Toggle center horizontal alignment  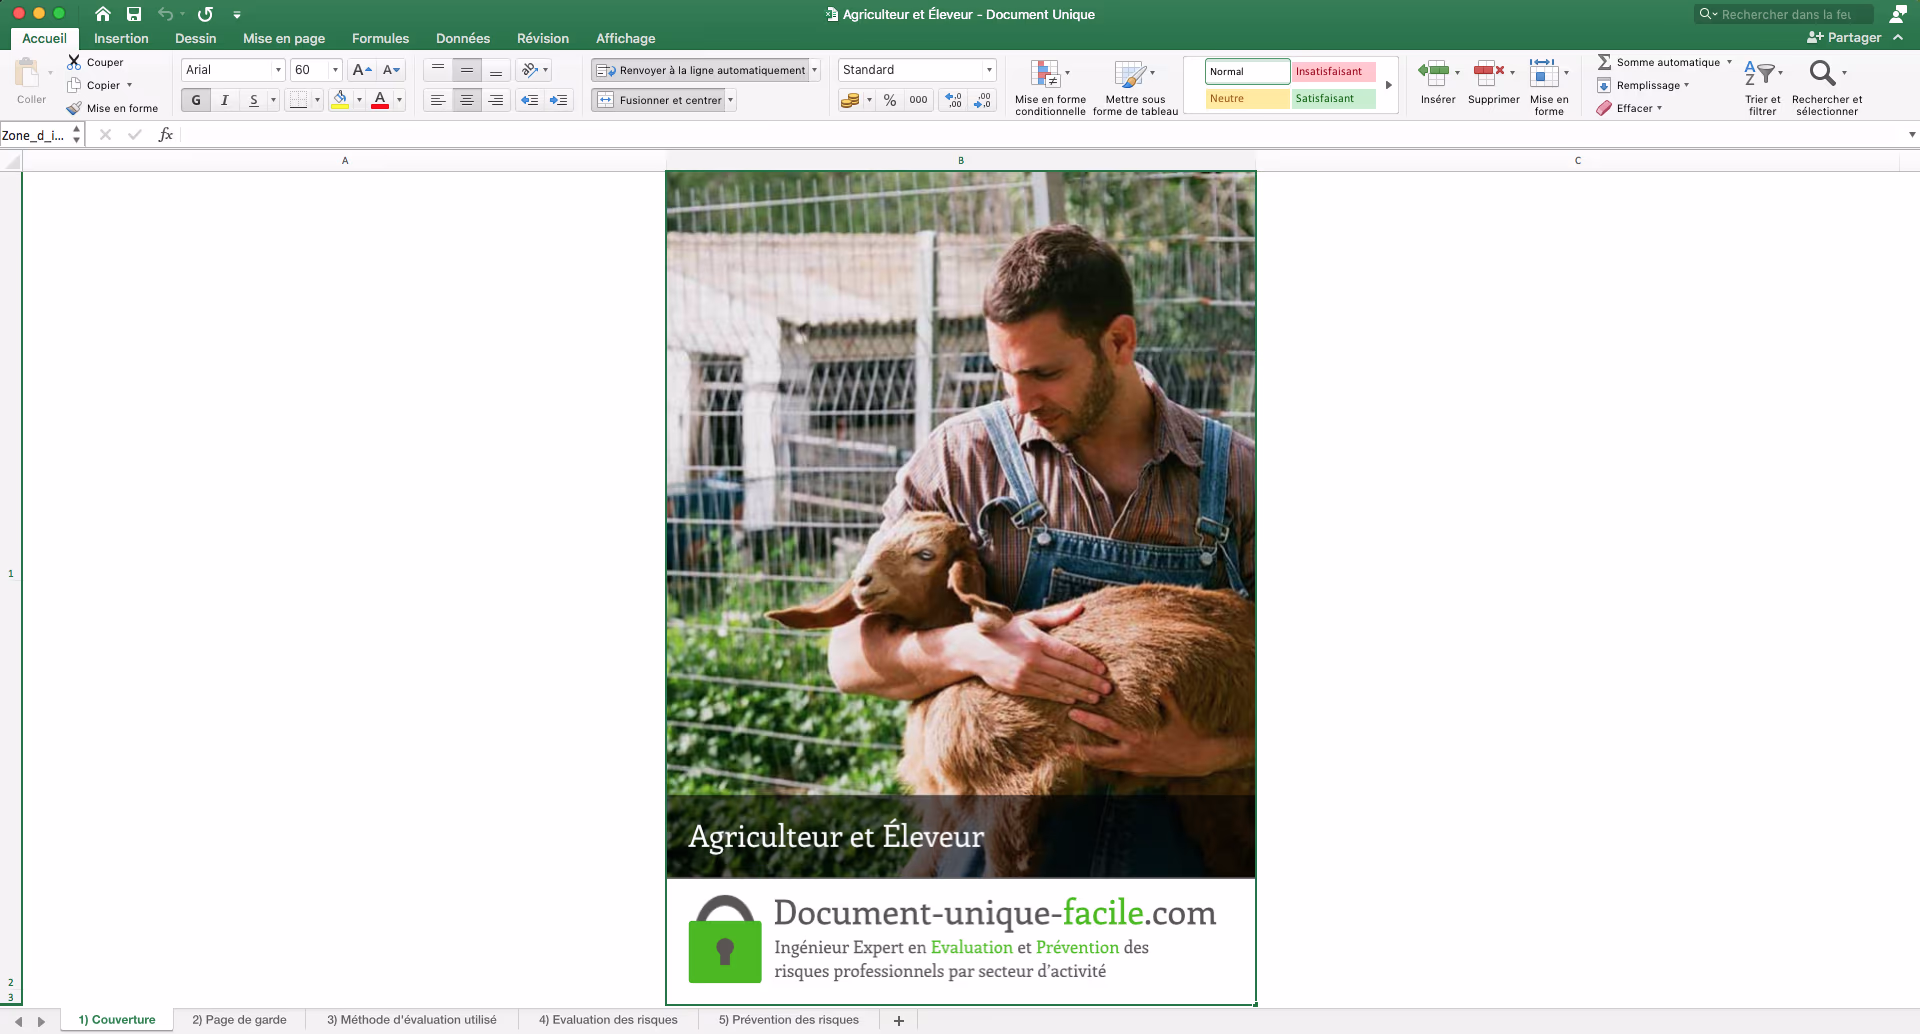coord(467,100)
